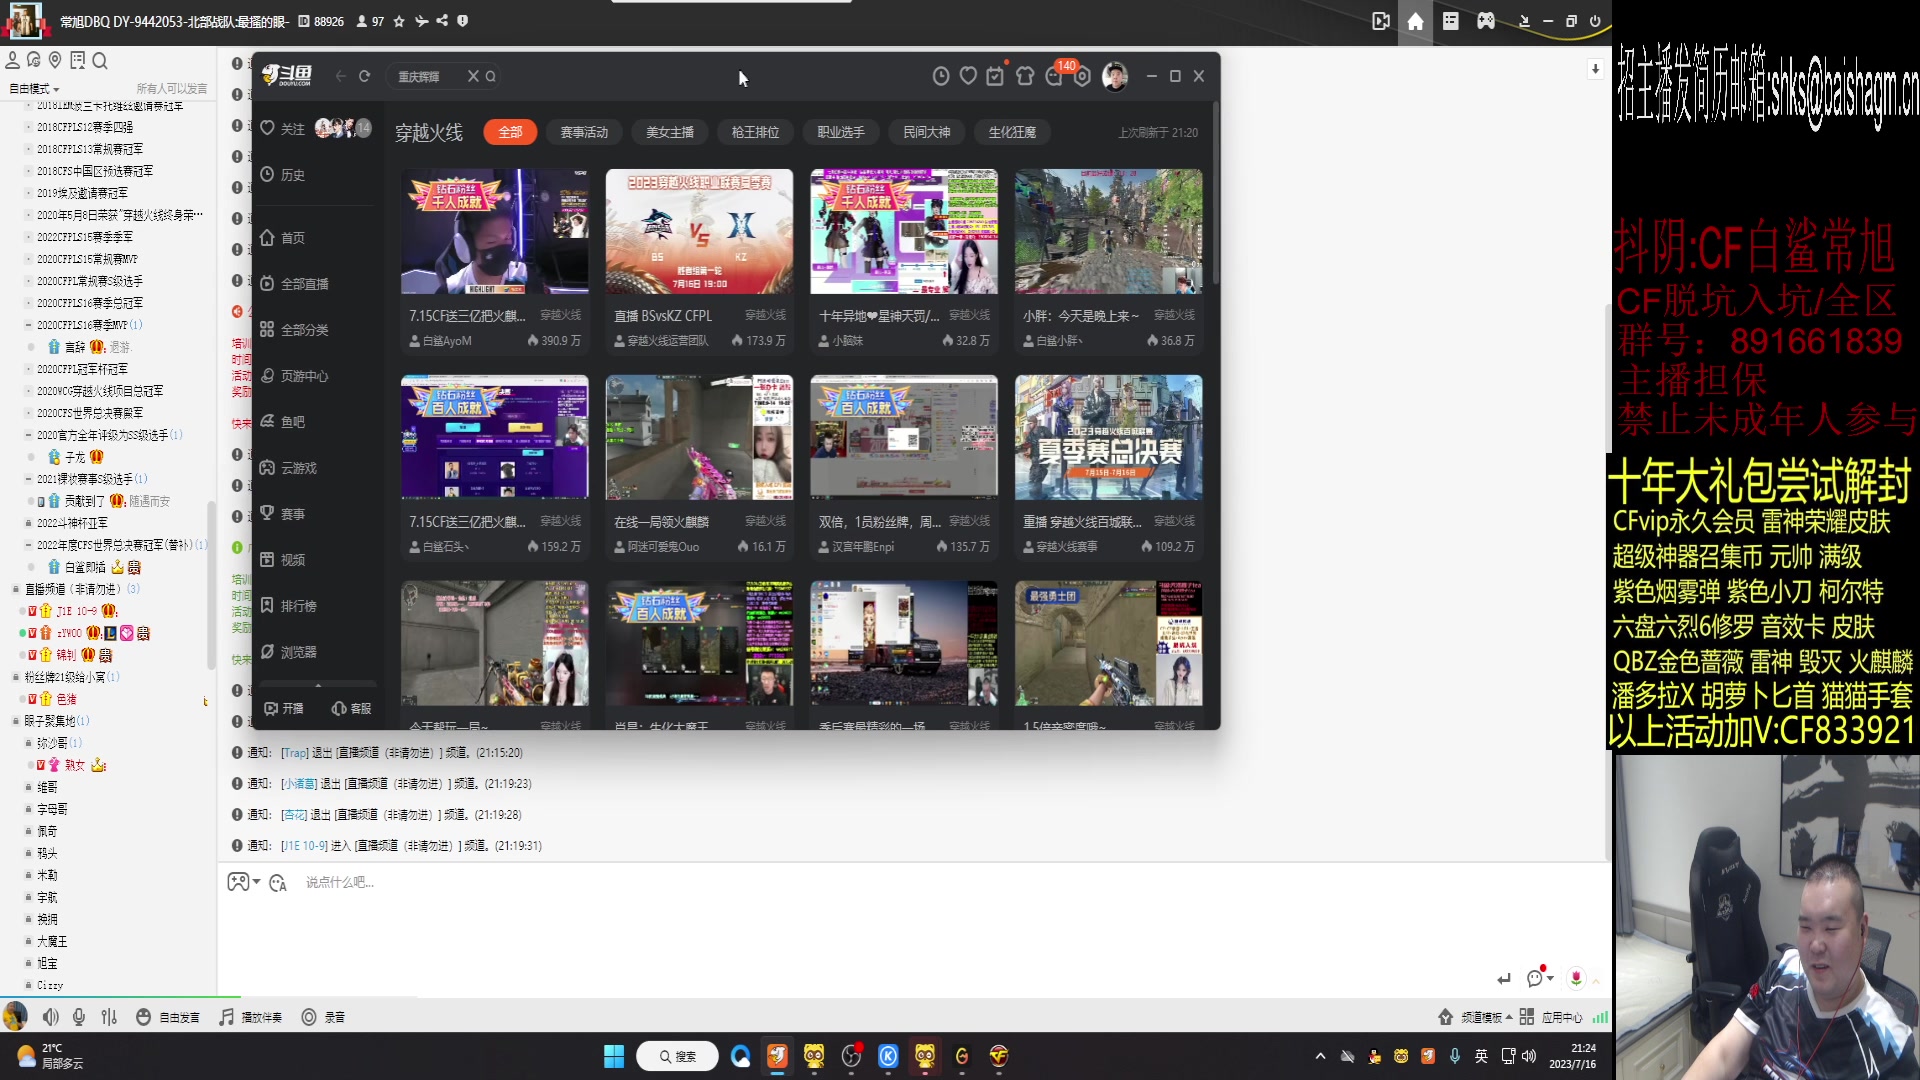Image resolution: width=1920 pixels, height=1080 pixels.
Task: Open the user avatar in Douyu header
Action: click(1114, 76)
